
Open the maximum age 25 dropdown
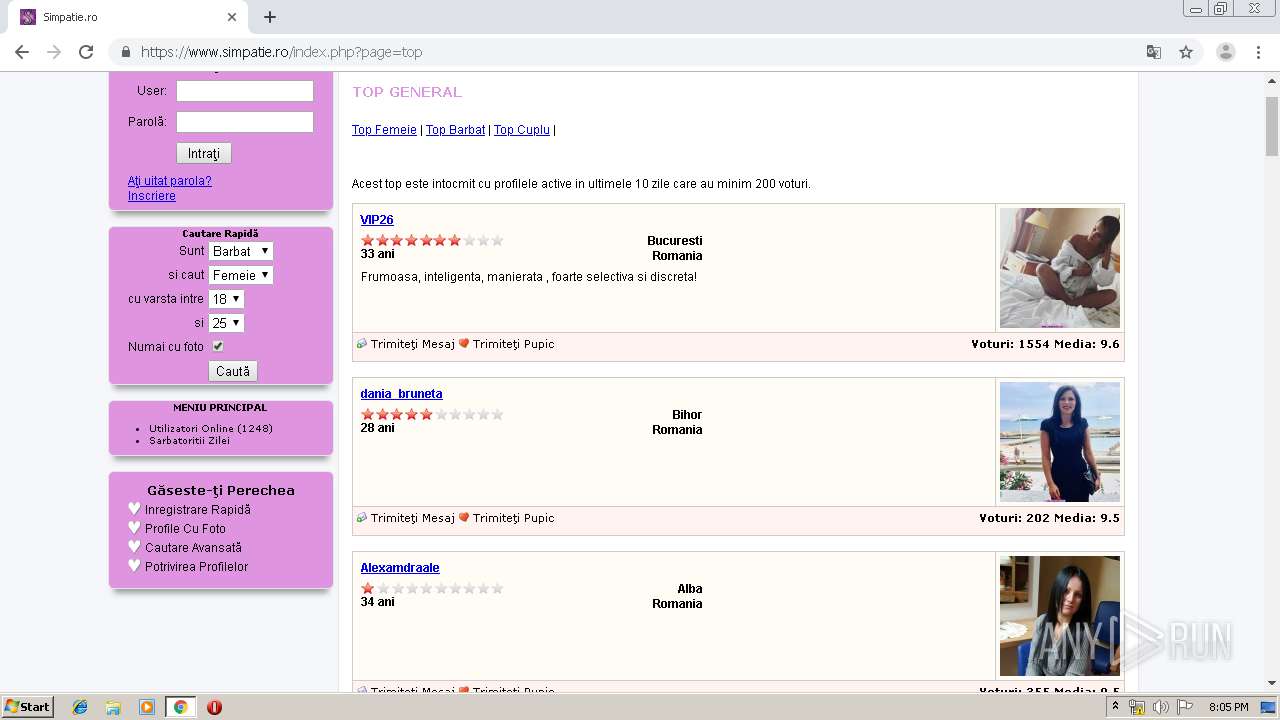226,323
